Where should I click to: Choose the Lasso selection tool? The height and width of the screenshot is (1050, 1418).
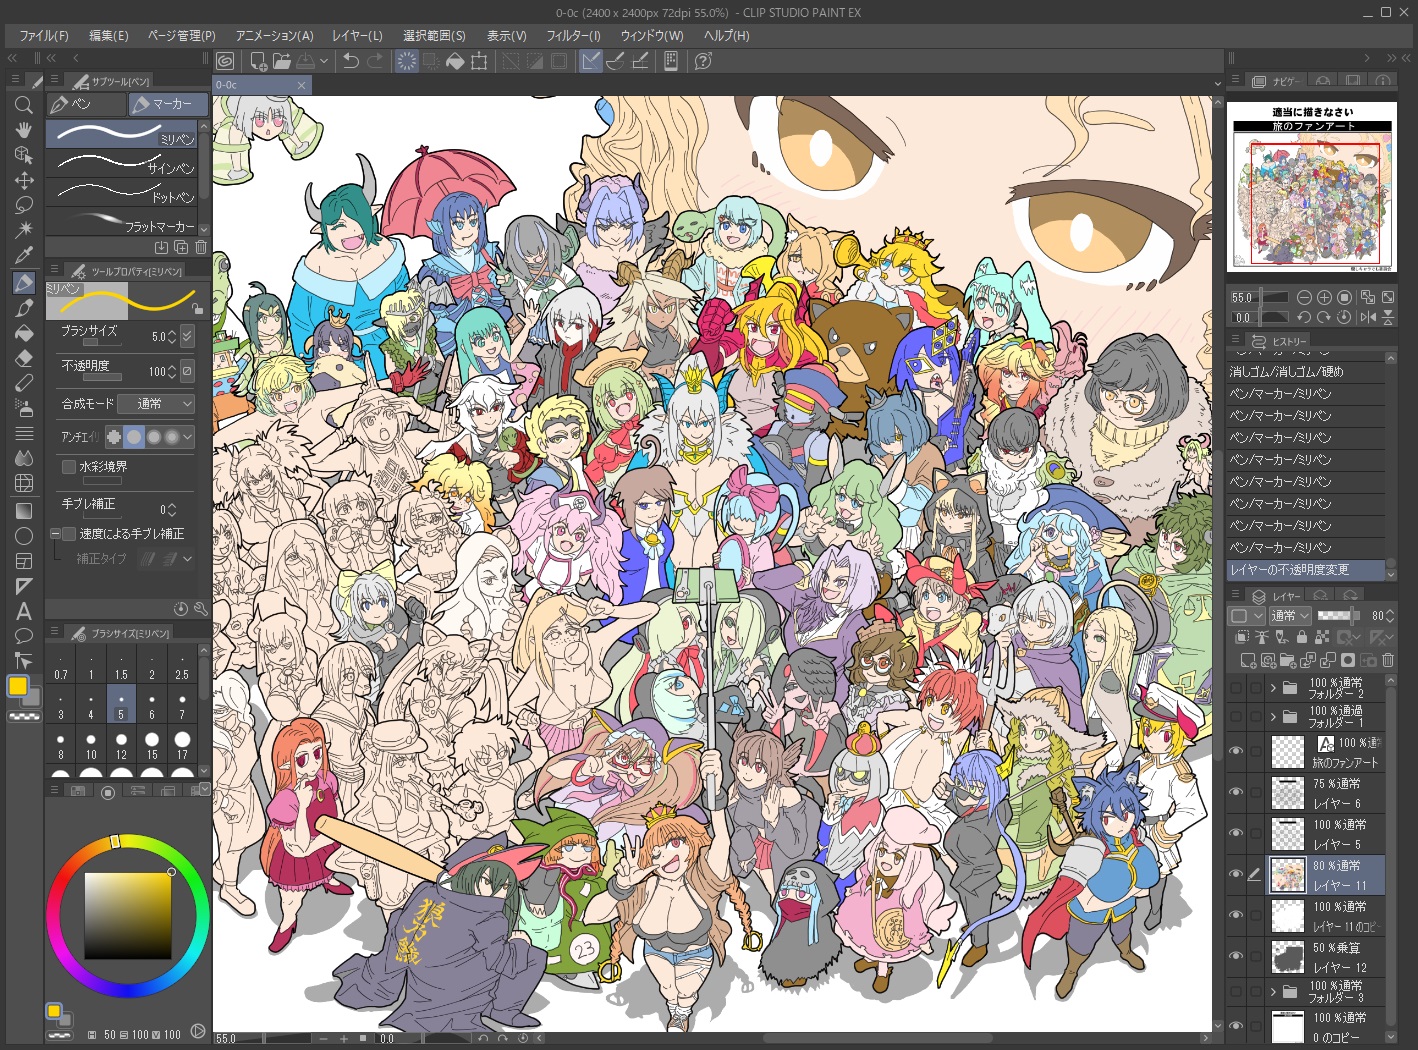pos(24,205)
